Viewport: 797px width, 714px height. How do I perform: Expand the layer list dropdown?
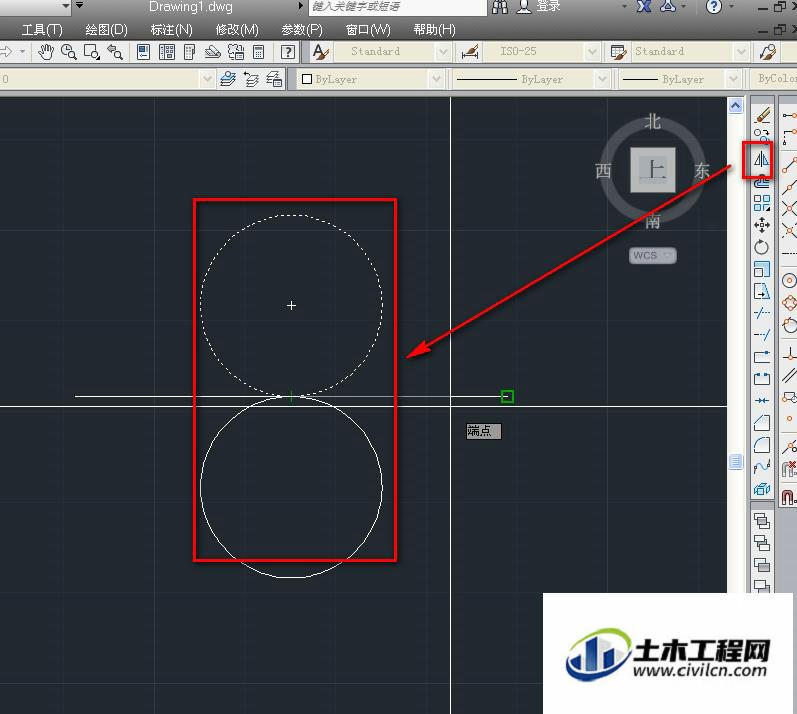click(206, 79)
